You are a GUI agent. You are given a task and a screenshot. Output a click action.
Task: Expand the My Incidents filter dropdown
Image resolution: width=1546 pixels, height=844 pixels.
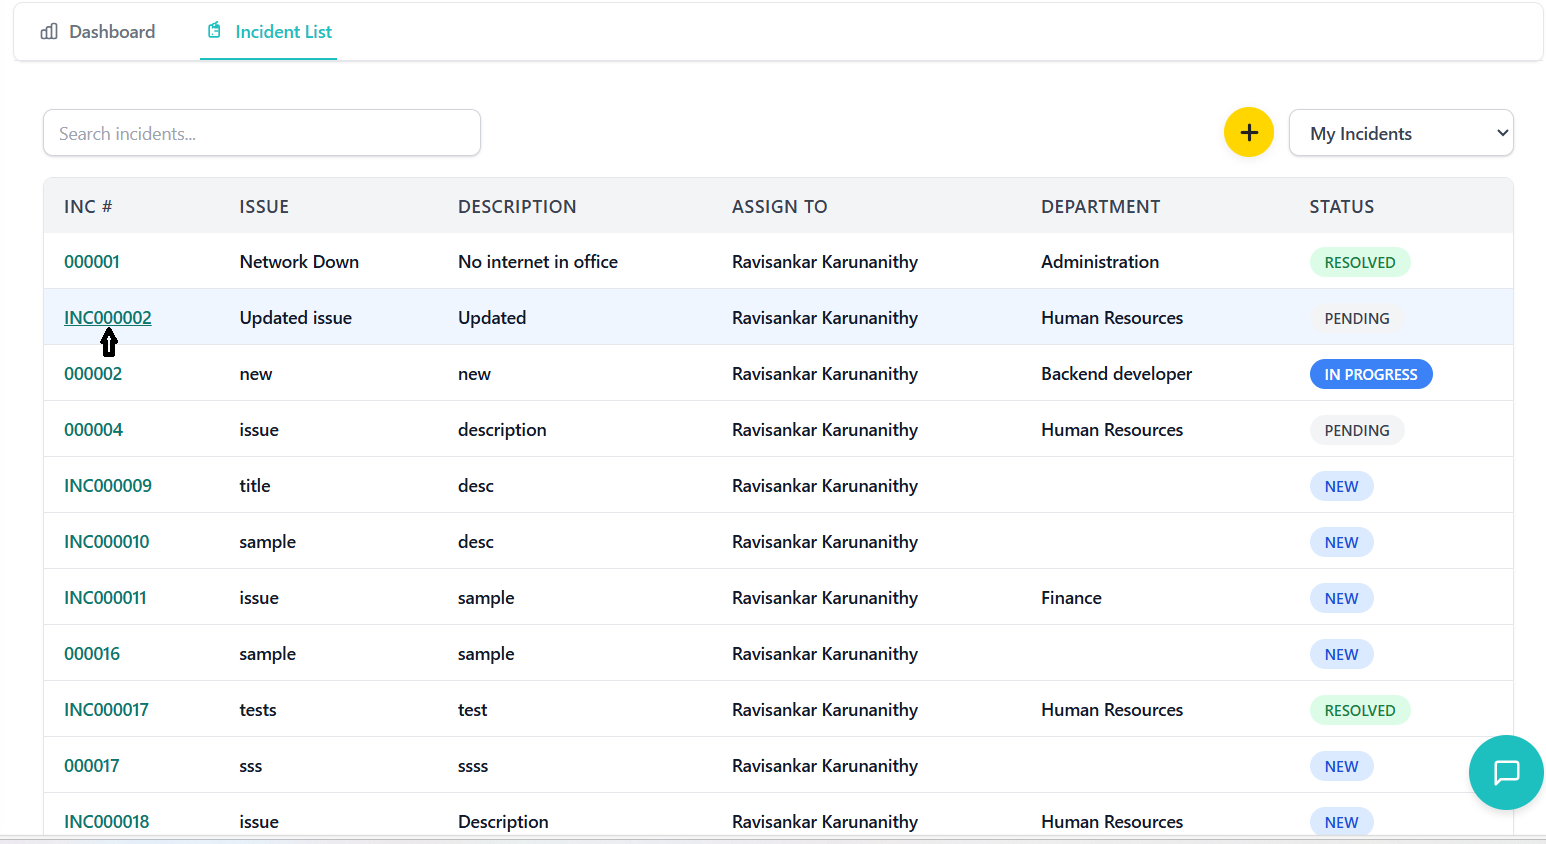(1400, 133)
